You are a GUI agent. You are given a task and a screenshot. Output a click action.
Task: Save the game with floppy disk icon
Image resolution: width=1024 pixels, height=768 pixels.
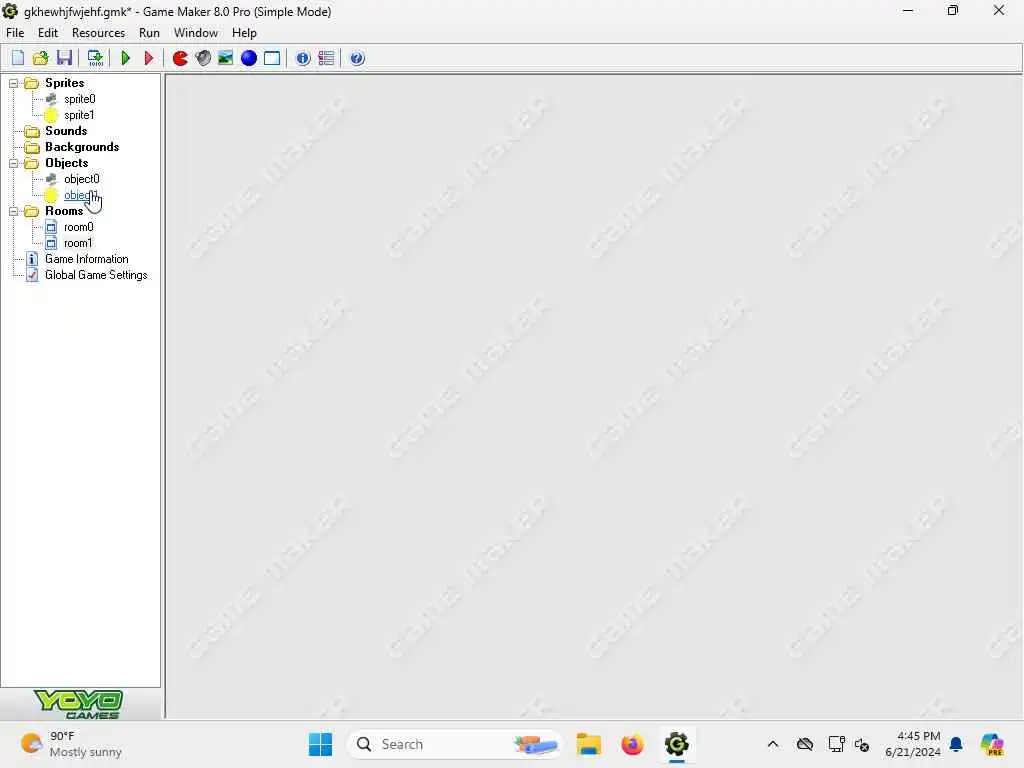pyautogui.click(x=64, y=58)
